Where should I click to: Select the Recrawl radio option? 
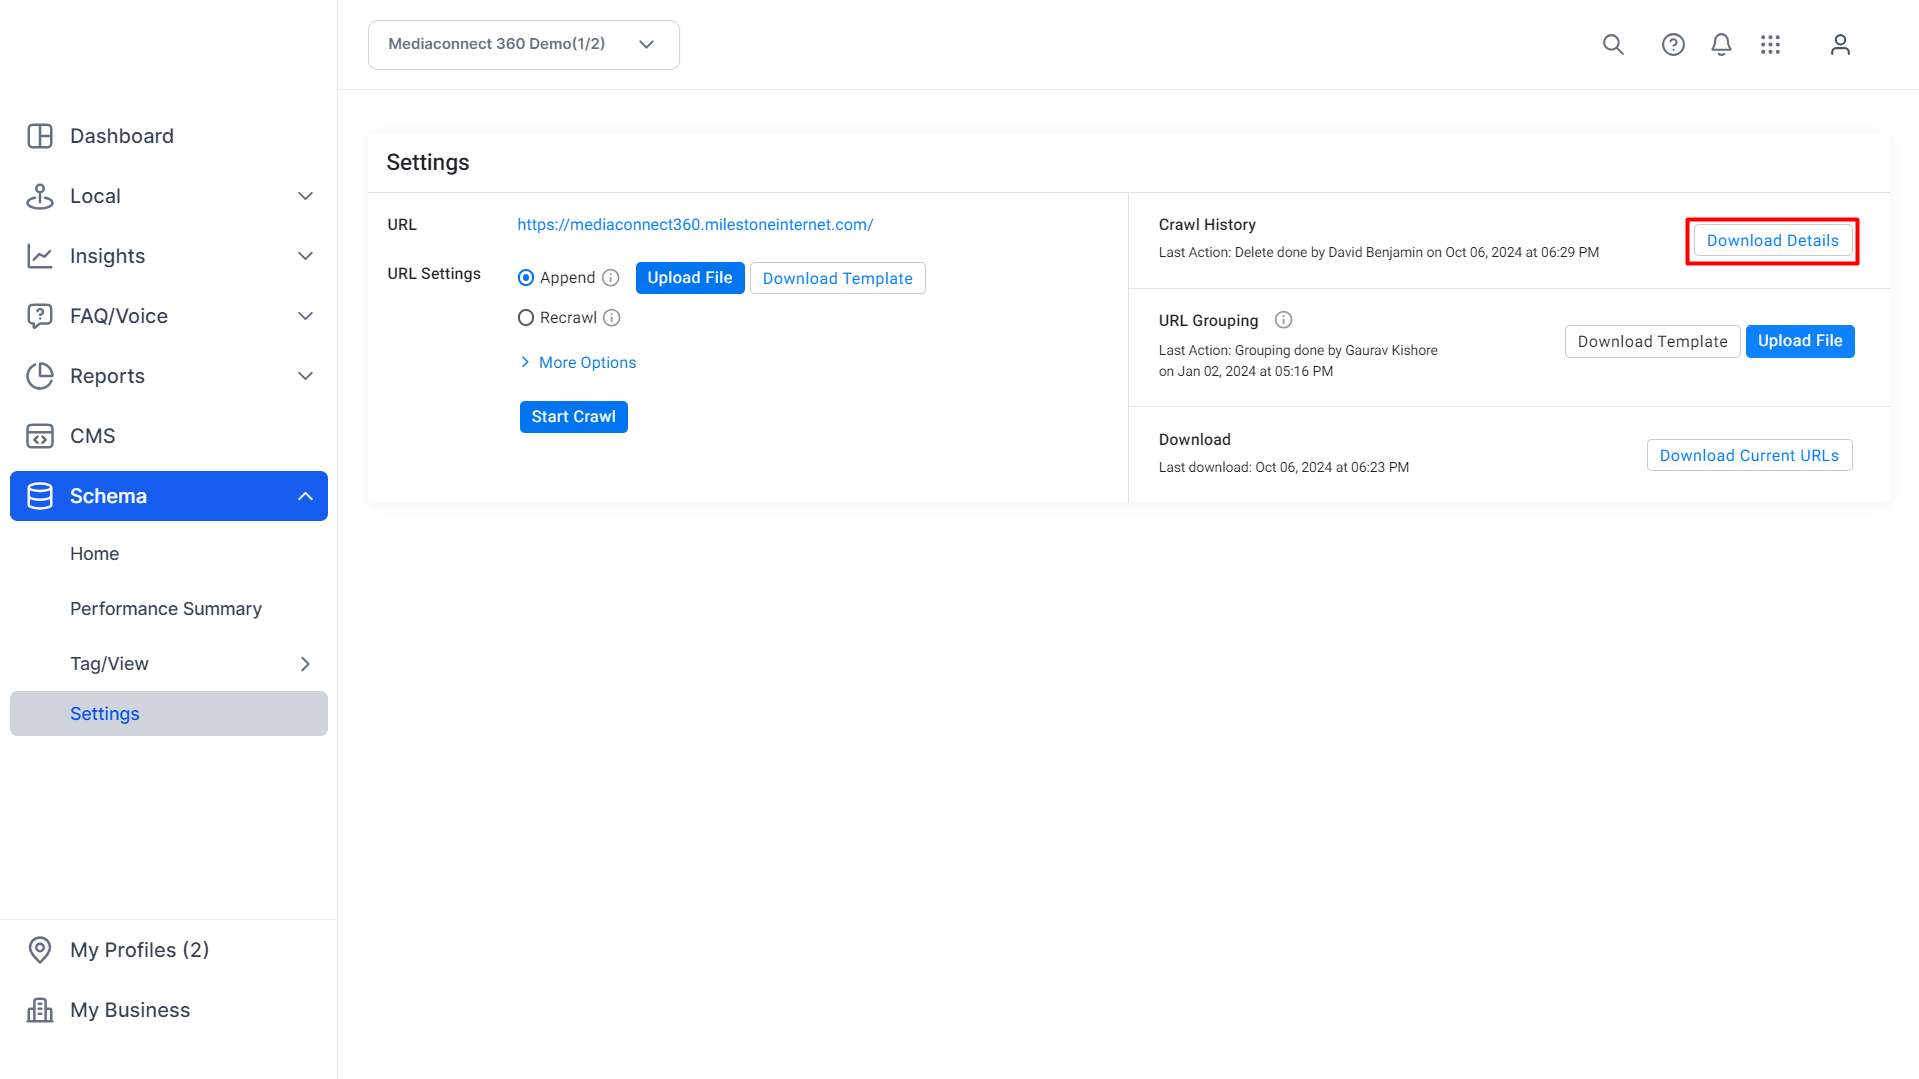[526, 318]
